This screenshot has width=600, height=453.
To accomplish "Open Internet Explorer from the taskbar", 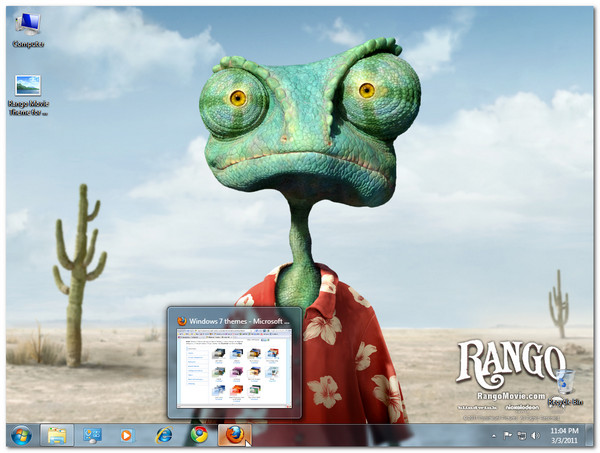I will pyautogui.click(x=164, y=435).
